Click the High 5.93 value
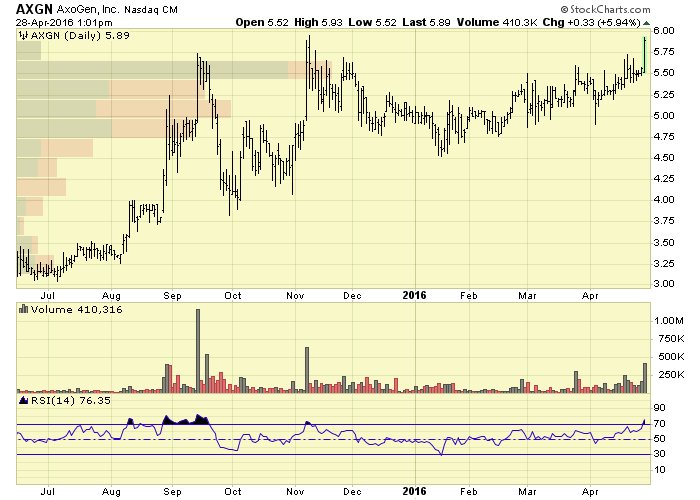The height and width of the screenshot is (500, 700). 318,22
